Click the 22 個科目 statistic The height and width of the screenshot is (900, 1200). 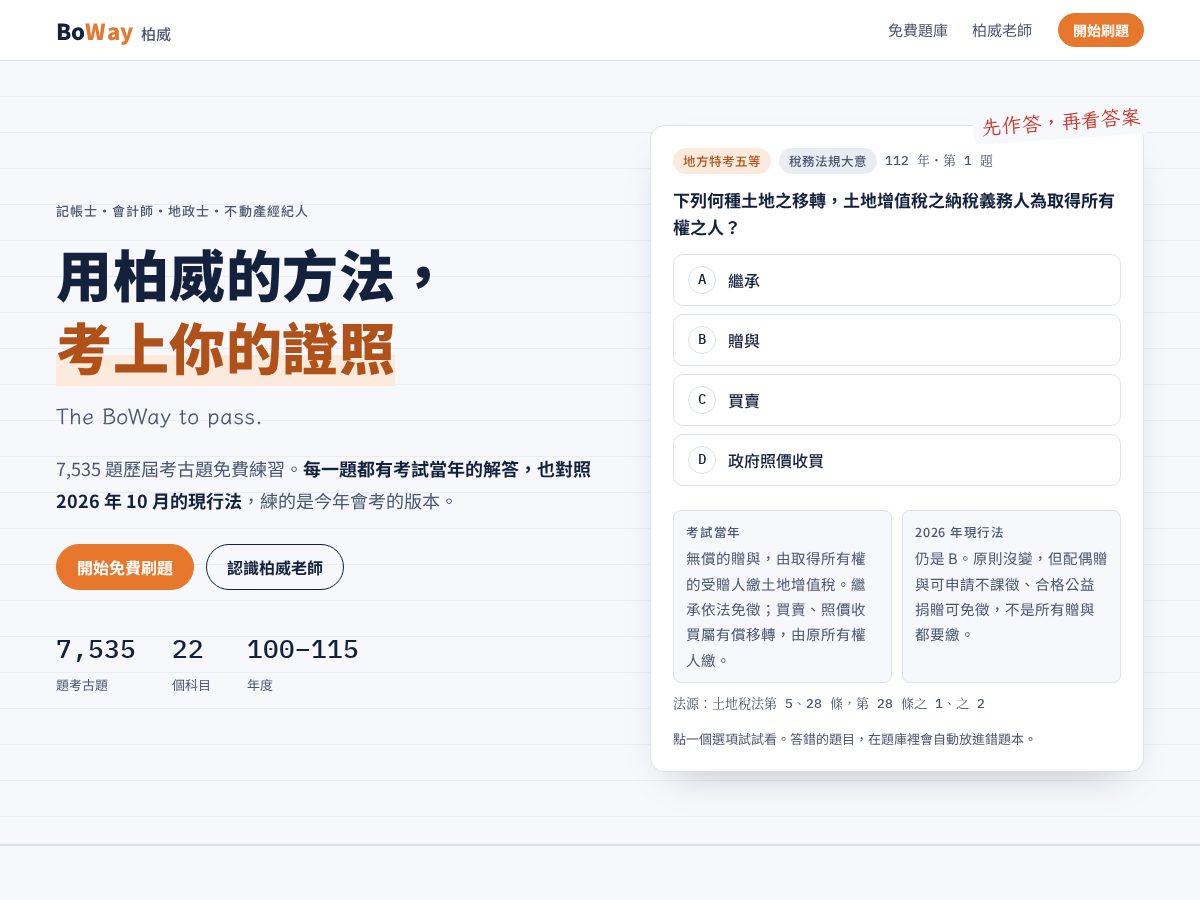coord(191,664)
